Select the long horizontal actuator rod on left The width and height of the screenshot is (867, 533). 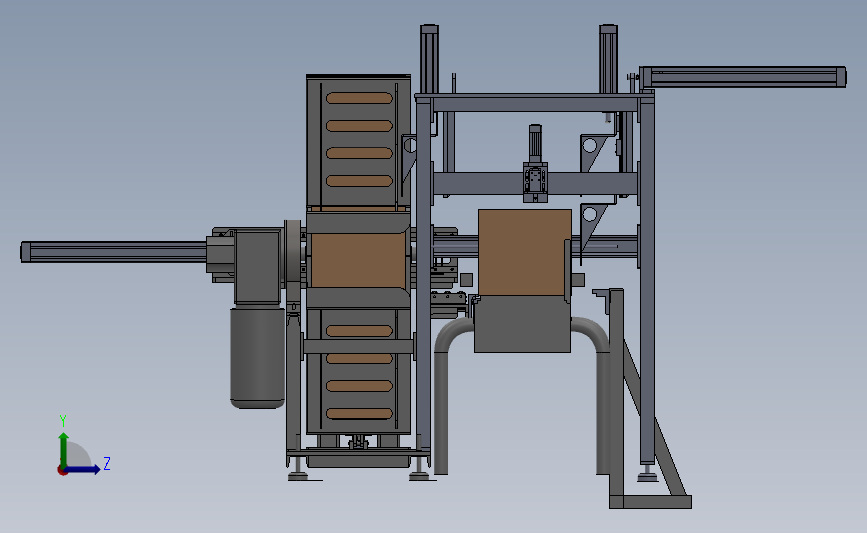113,252
